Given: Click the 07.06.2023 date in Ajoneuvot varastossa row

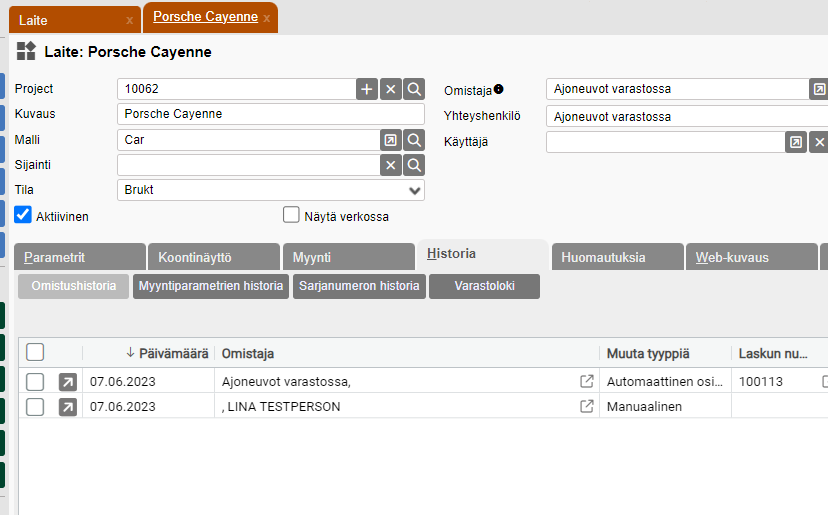Looking at the screenshot, I should coord(123,381).
